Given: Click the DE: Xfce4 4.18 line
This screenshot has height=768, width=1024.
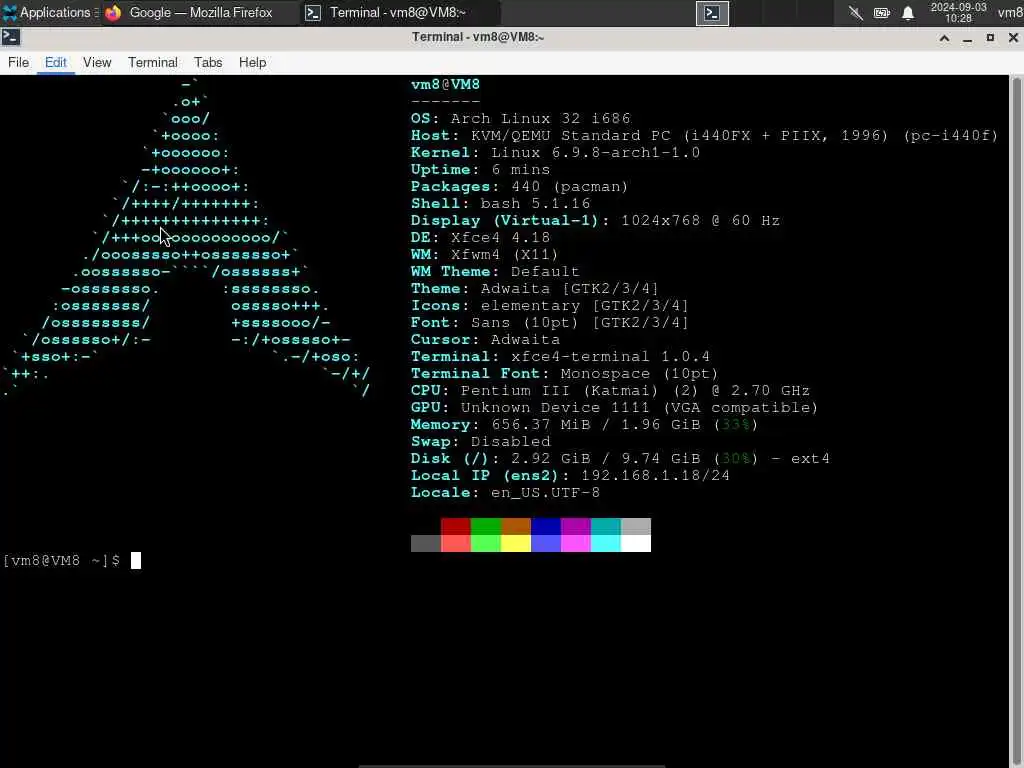Looking at the screenshot, I should (x=481, y=237).
